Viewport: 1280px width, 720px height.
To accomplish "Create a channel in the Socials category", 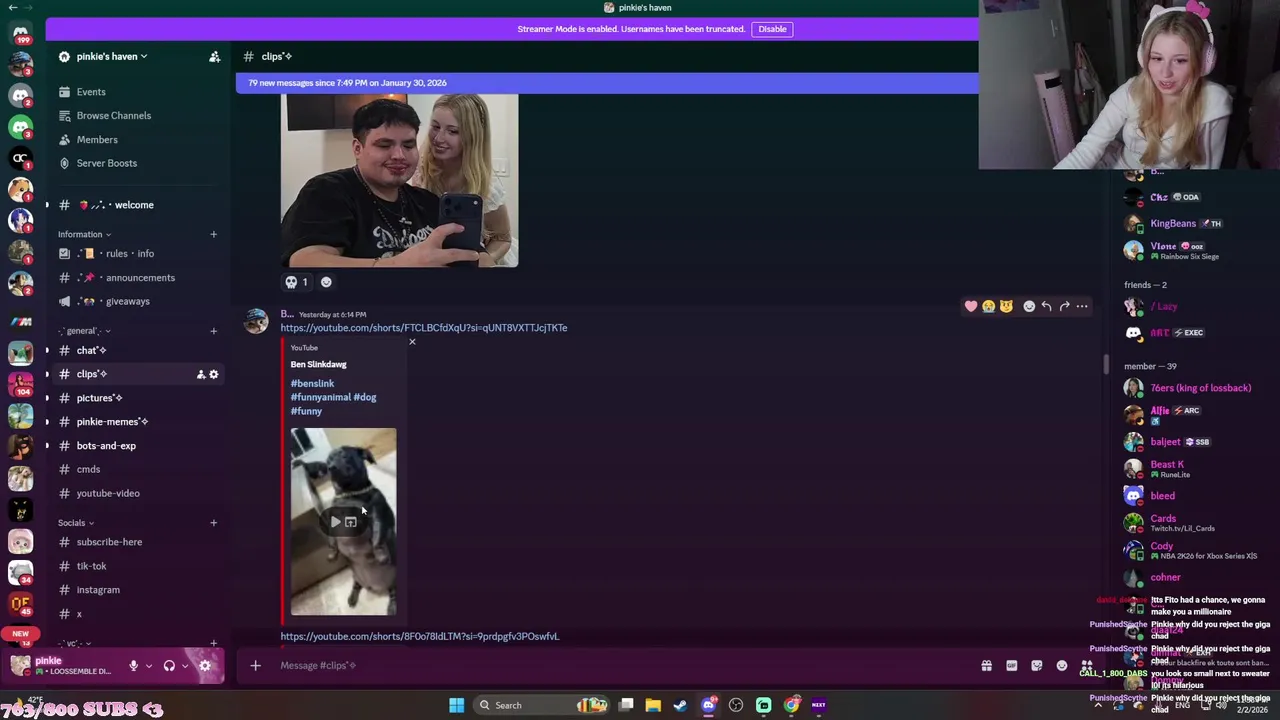I will pyautogui.click(x=213, y=523).
